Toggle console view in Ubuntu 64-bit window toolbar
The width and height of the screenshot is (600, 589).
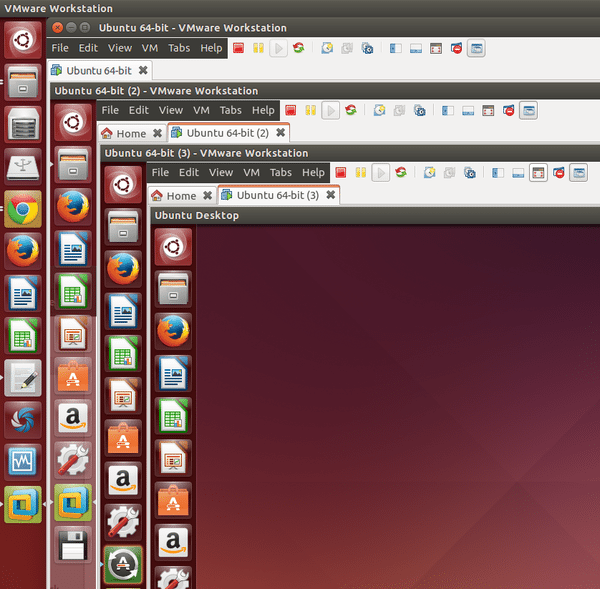[476, 48]
